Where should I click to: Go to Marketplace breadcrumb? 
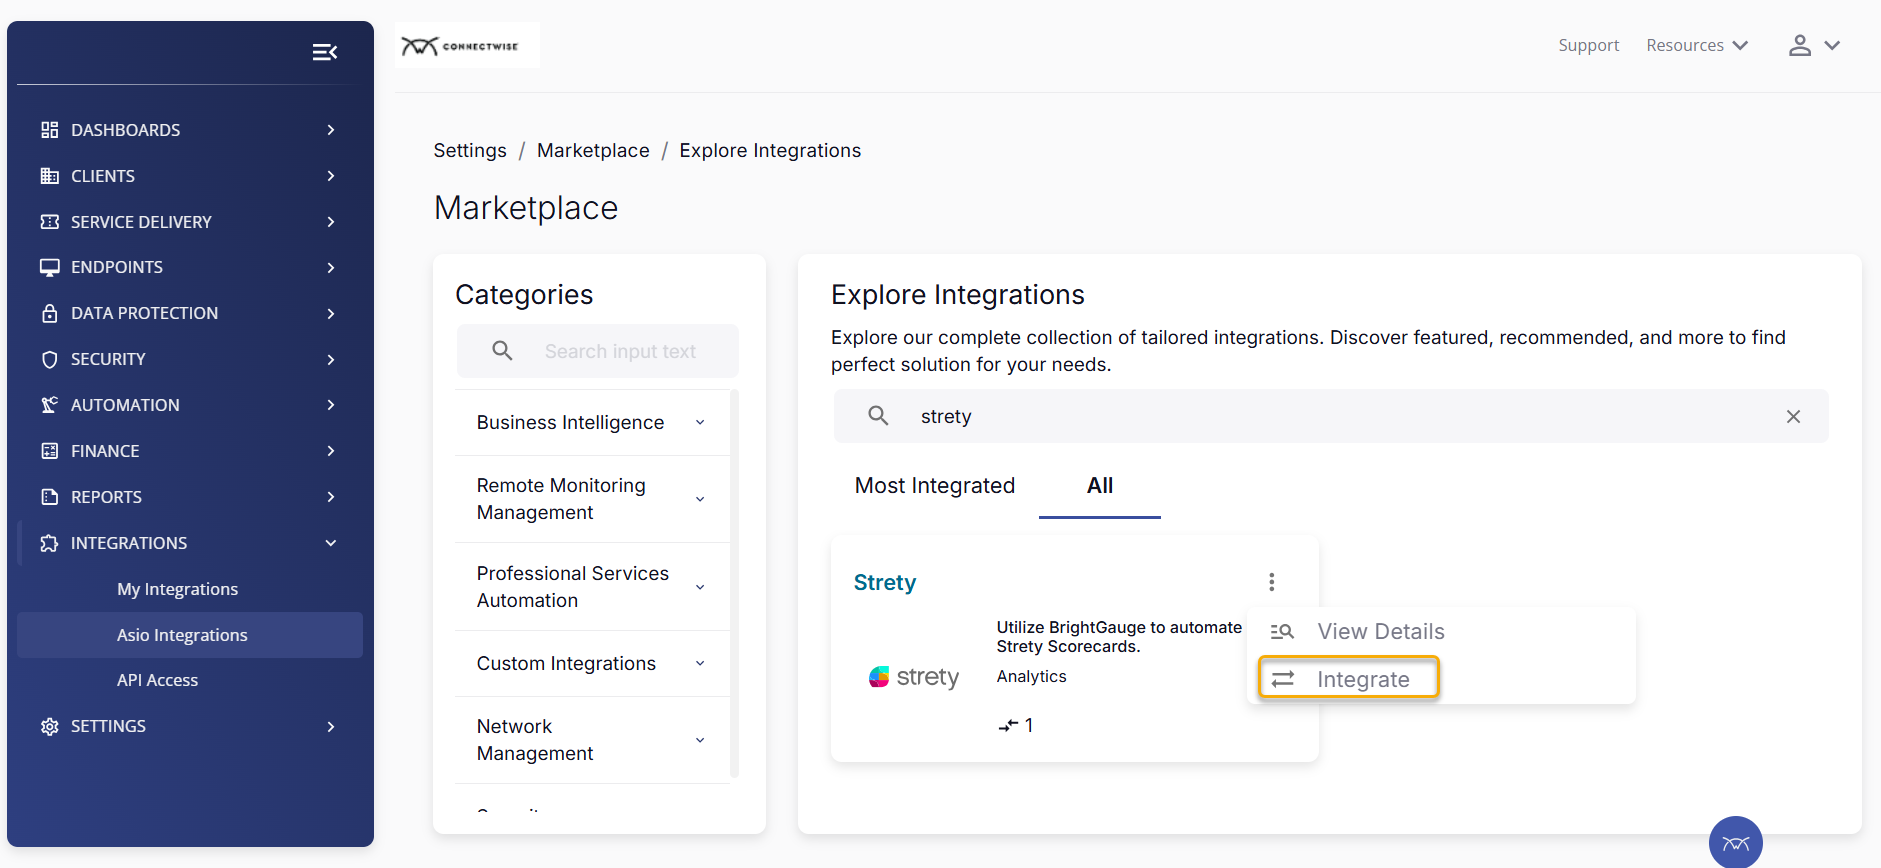pos(593,150)
